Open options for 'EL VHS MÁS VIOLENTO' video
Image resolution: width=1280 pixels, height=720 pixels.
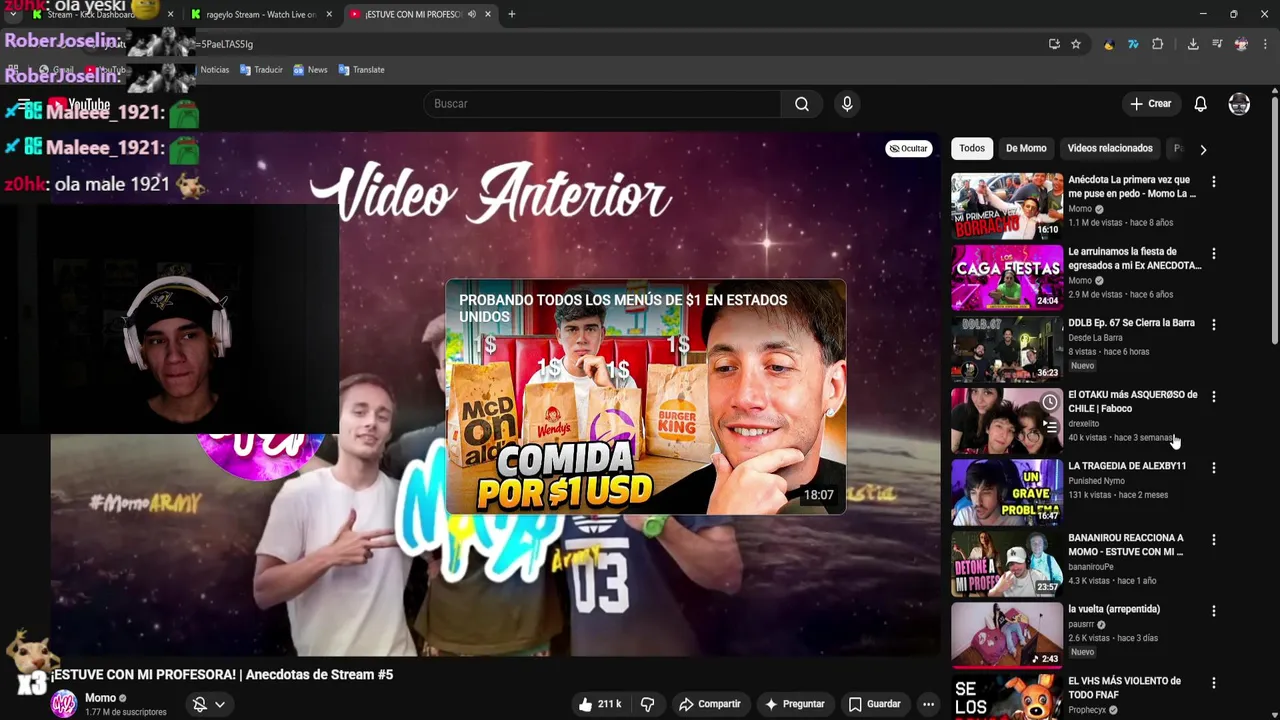pos(1213,683)
